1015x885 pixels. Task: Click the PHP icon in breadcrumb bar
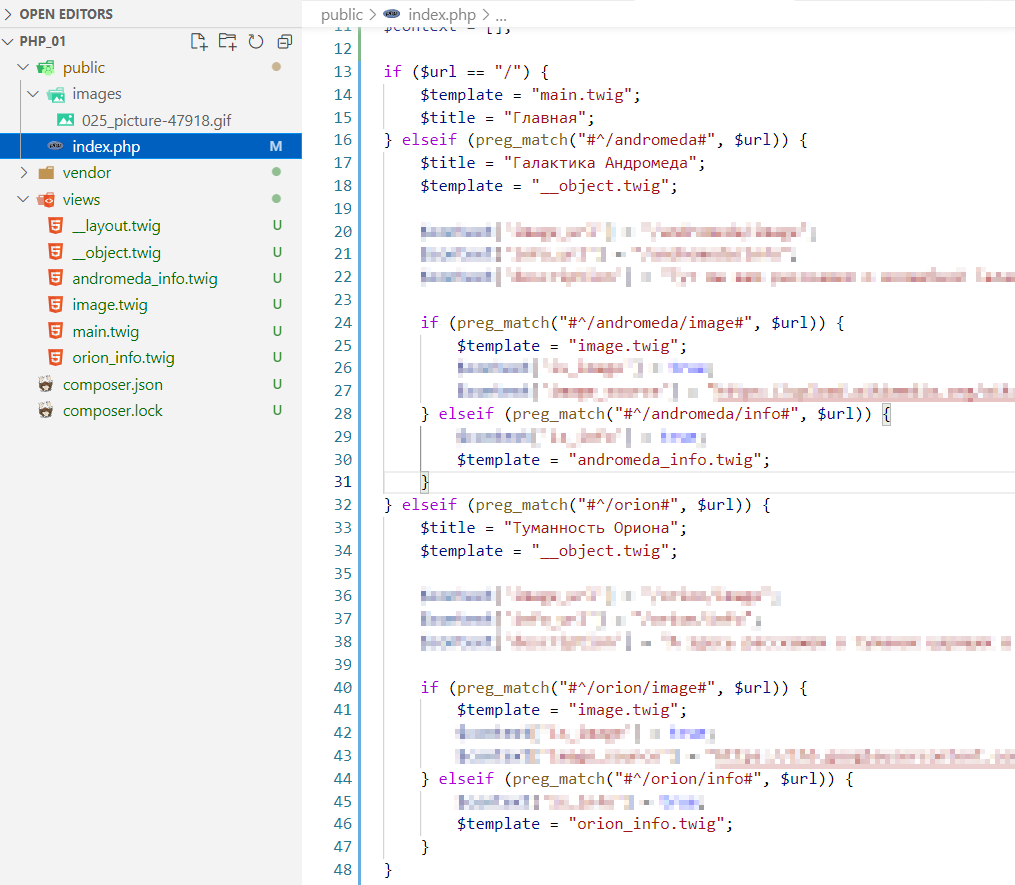pos(393,15)
